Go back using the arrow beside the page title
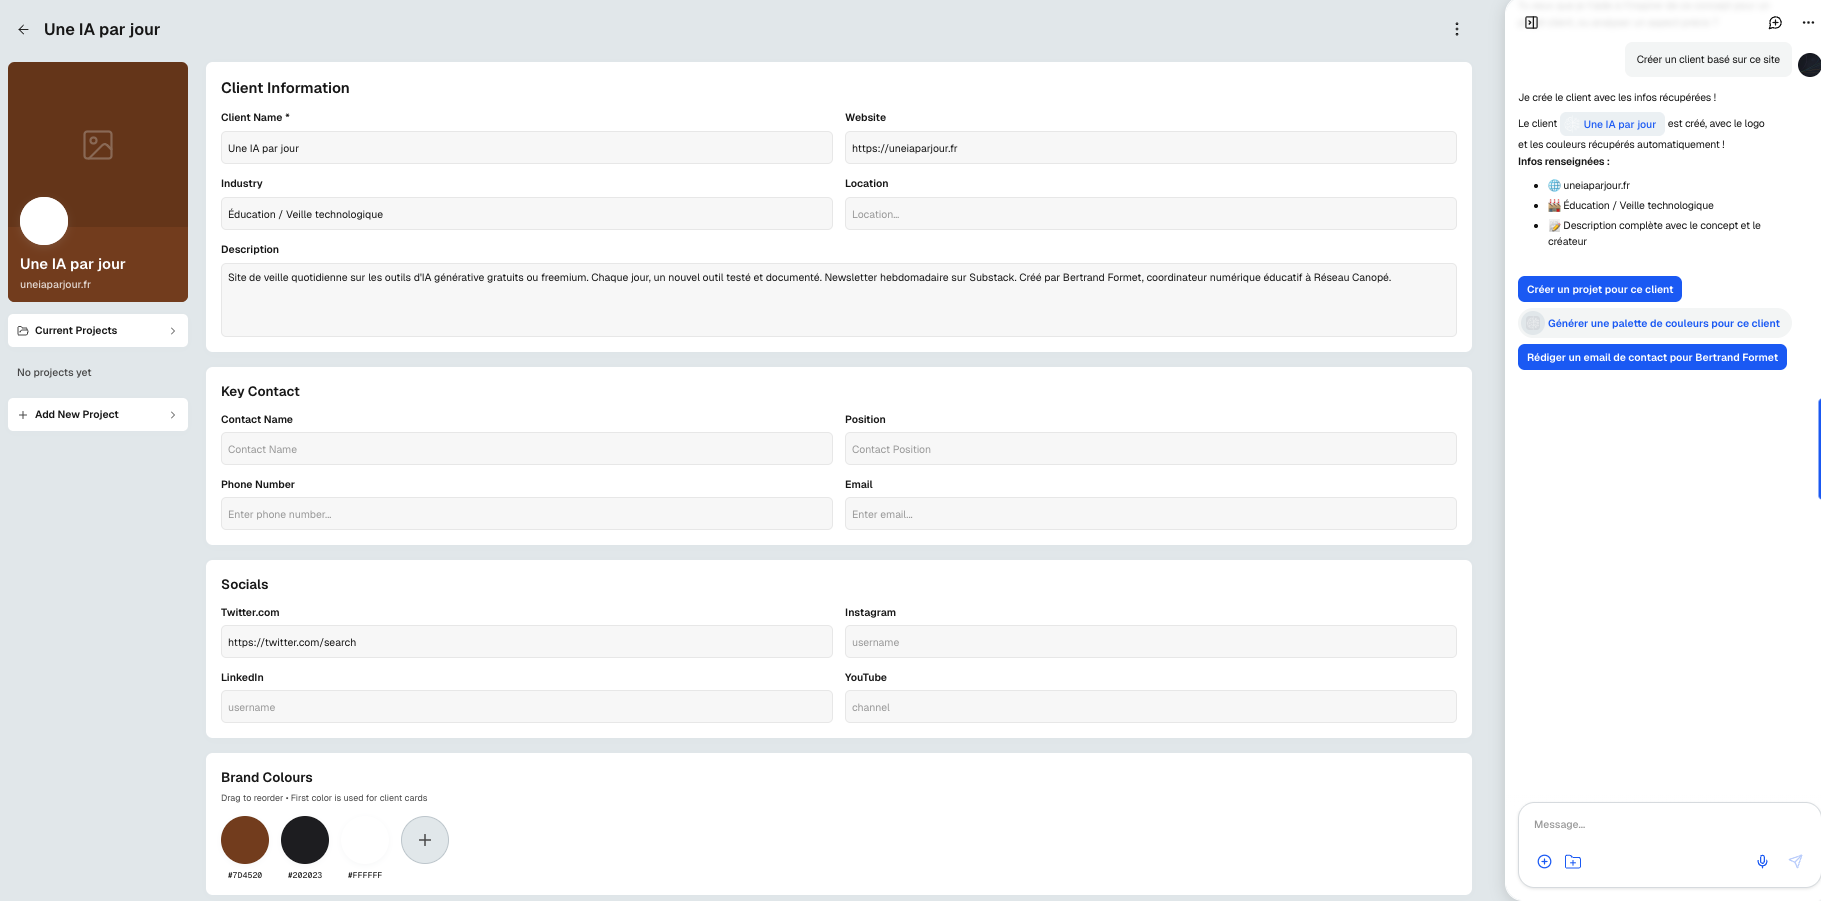The height and width of the screenshot is (901, 1821). click(23, 30)
